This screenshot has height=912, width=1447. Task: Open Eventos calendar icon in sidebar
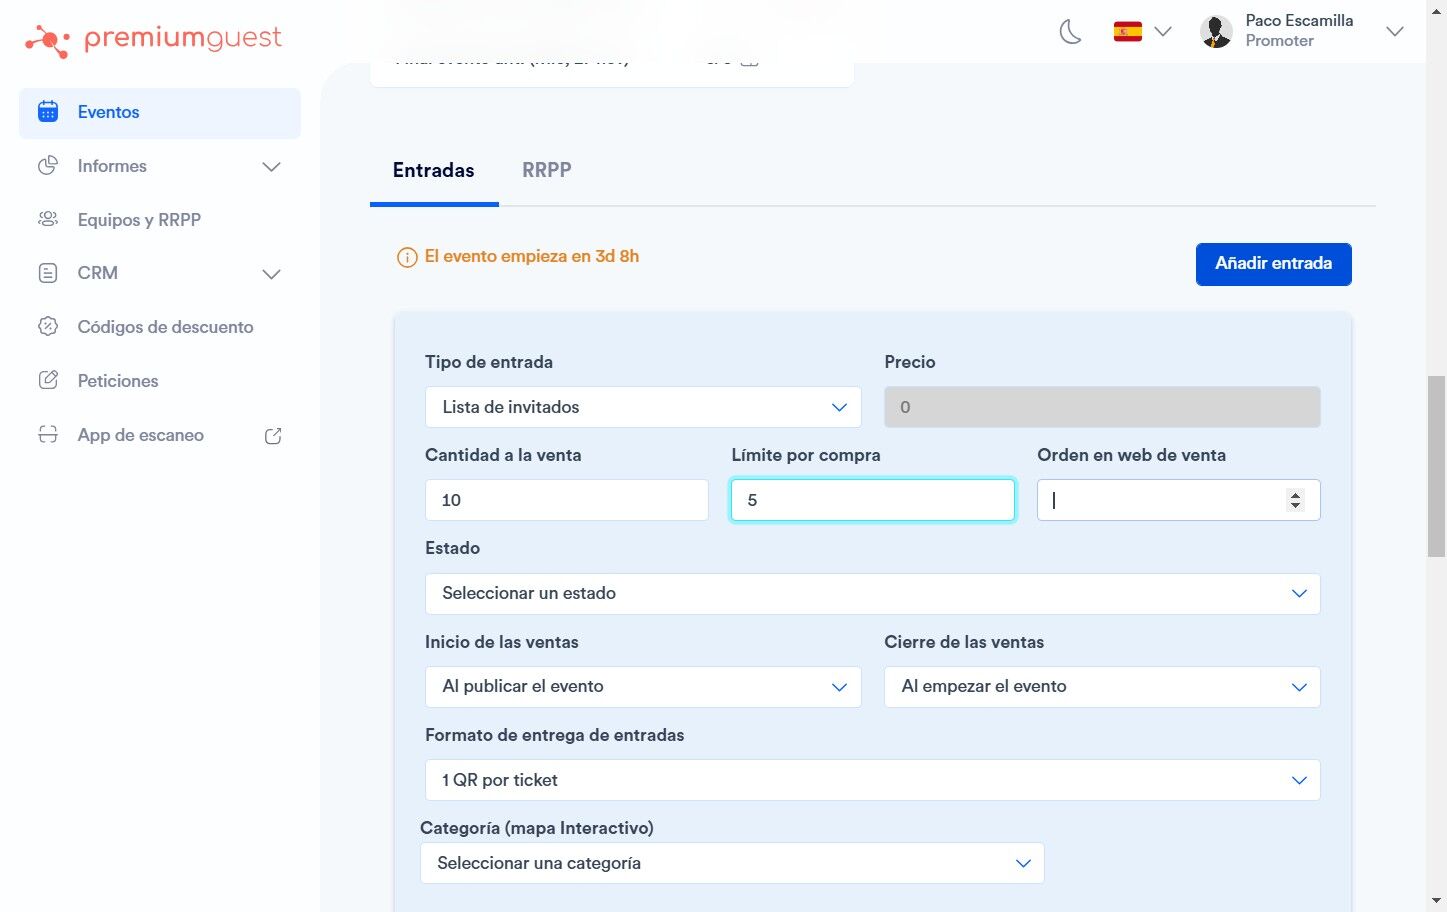click(48, 112)
